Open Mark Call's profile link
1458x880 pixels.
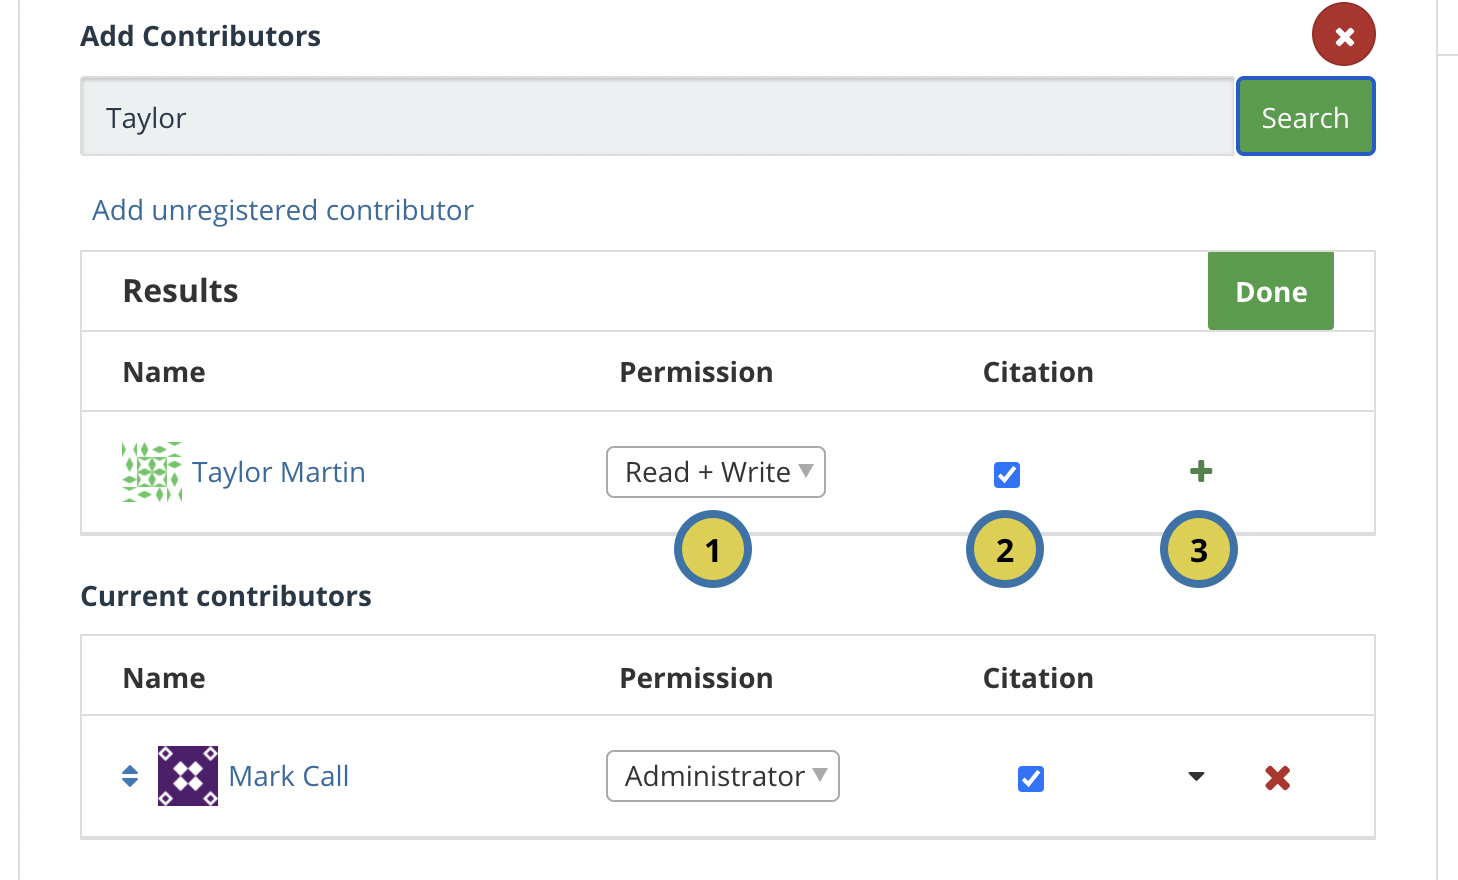[x=289, y=776]
